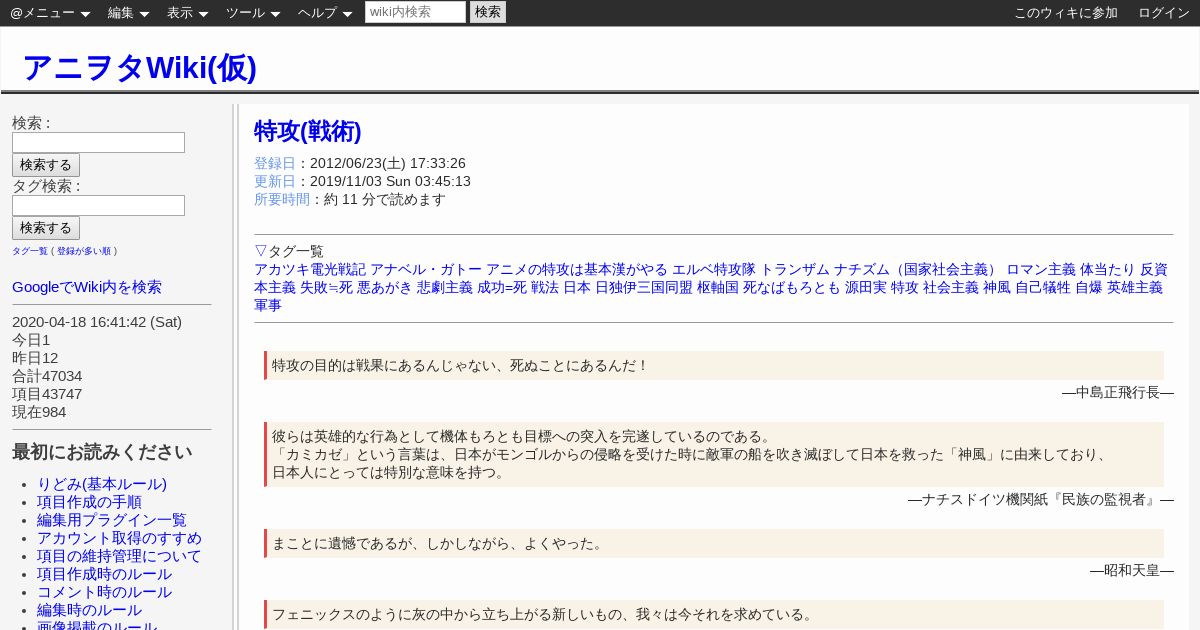
Task: Open the トランザム tag
Action: [795, 269]
